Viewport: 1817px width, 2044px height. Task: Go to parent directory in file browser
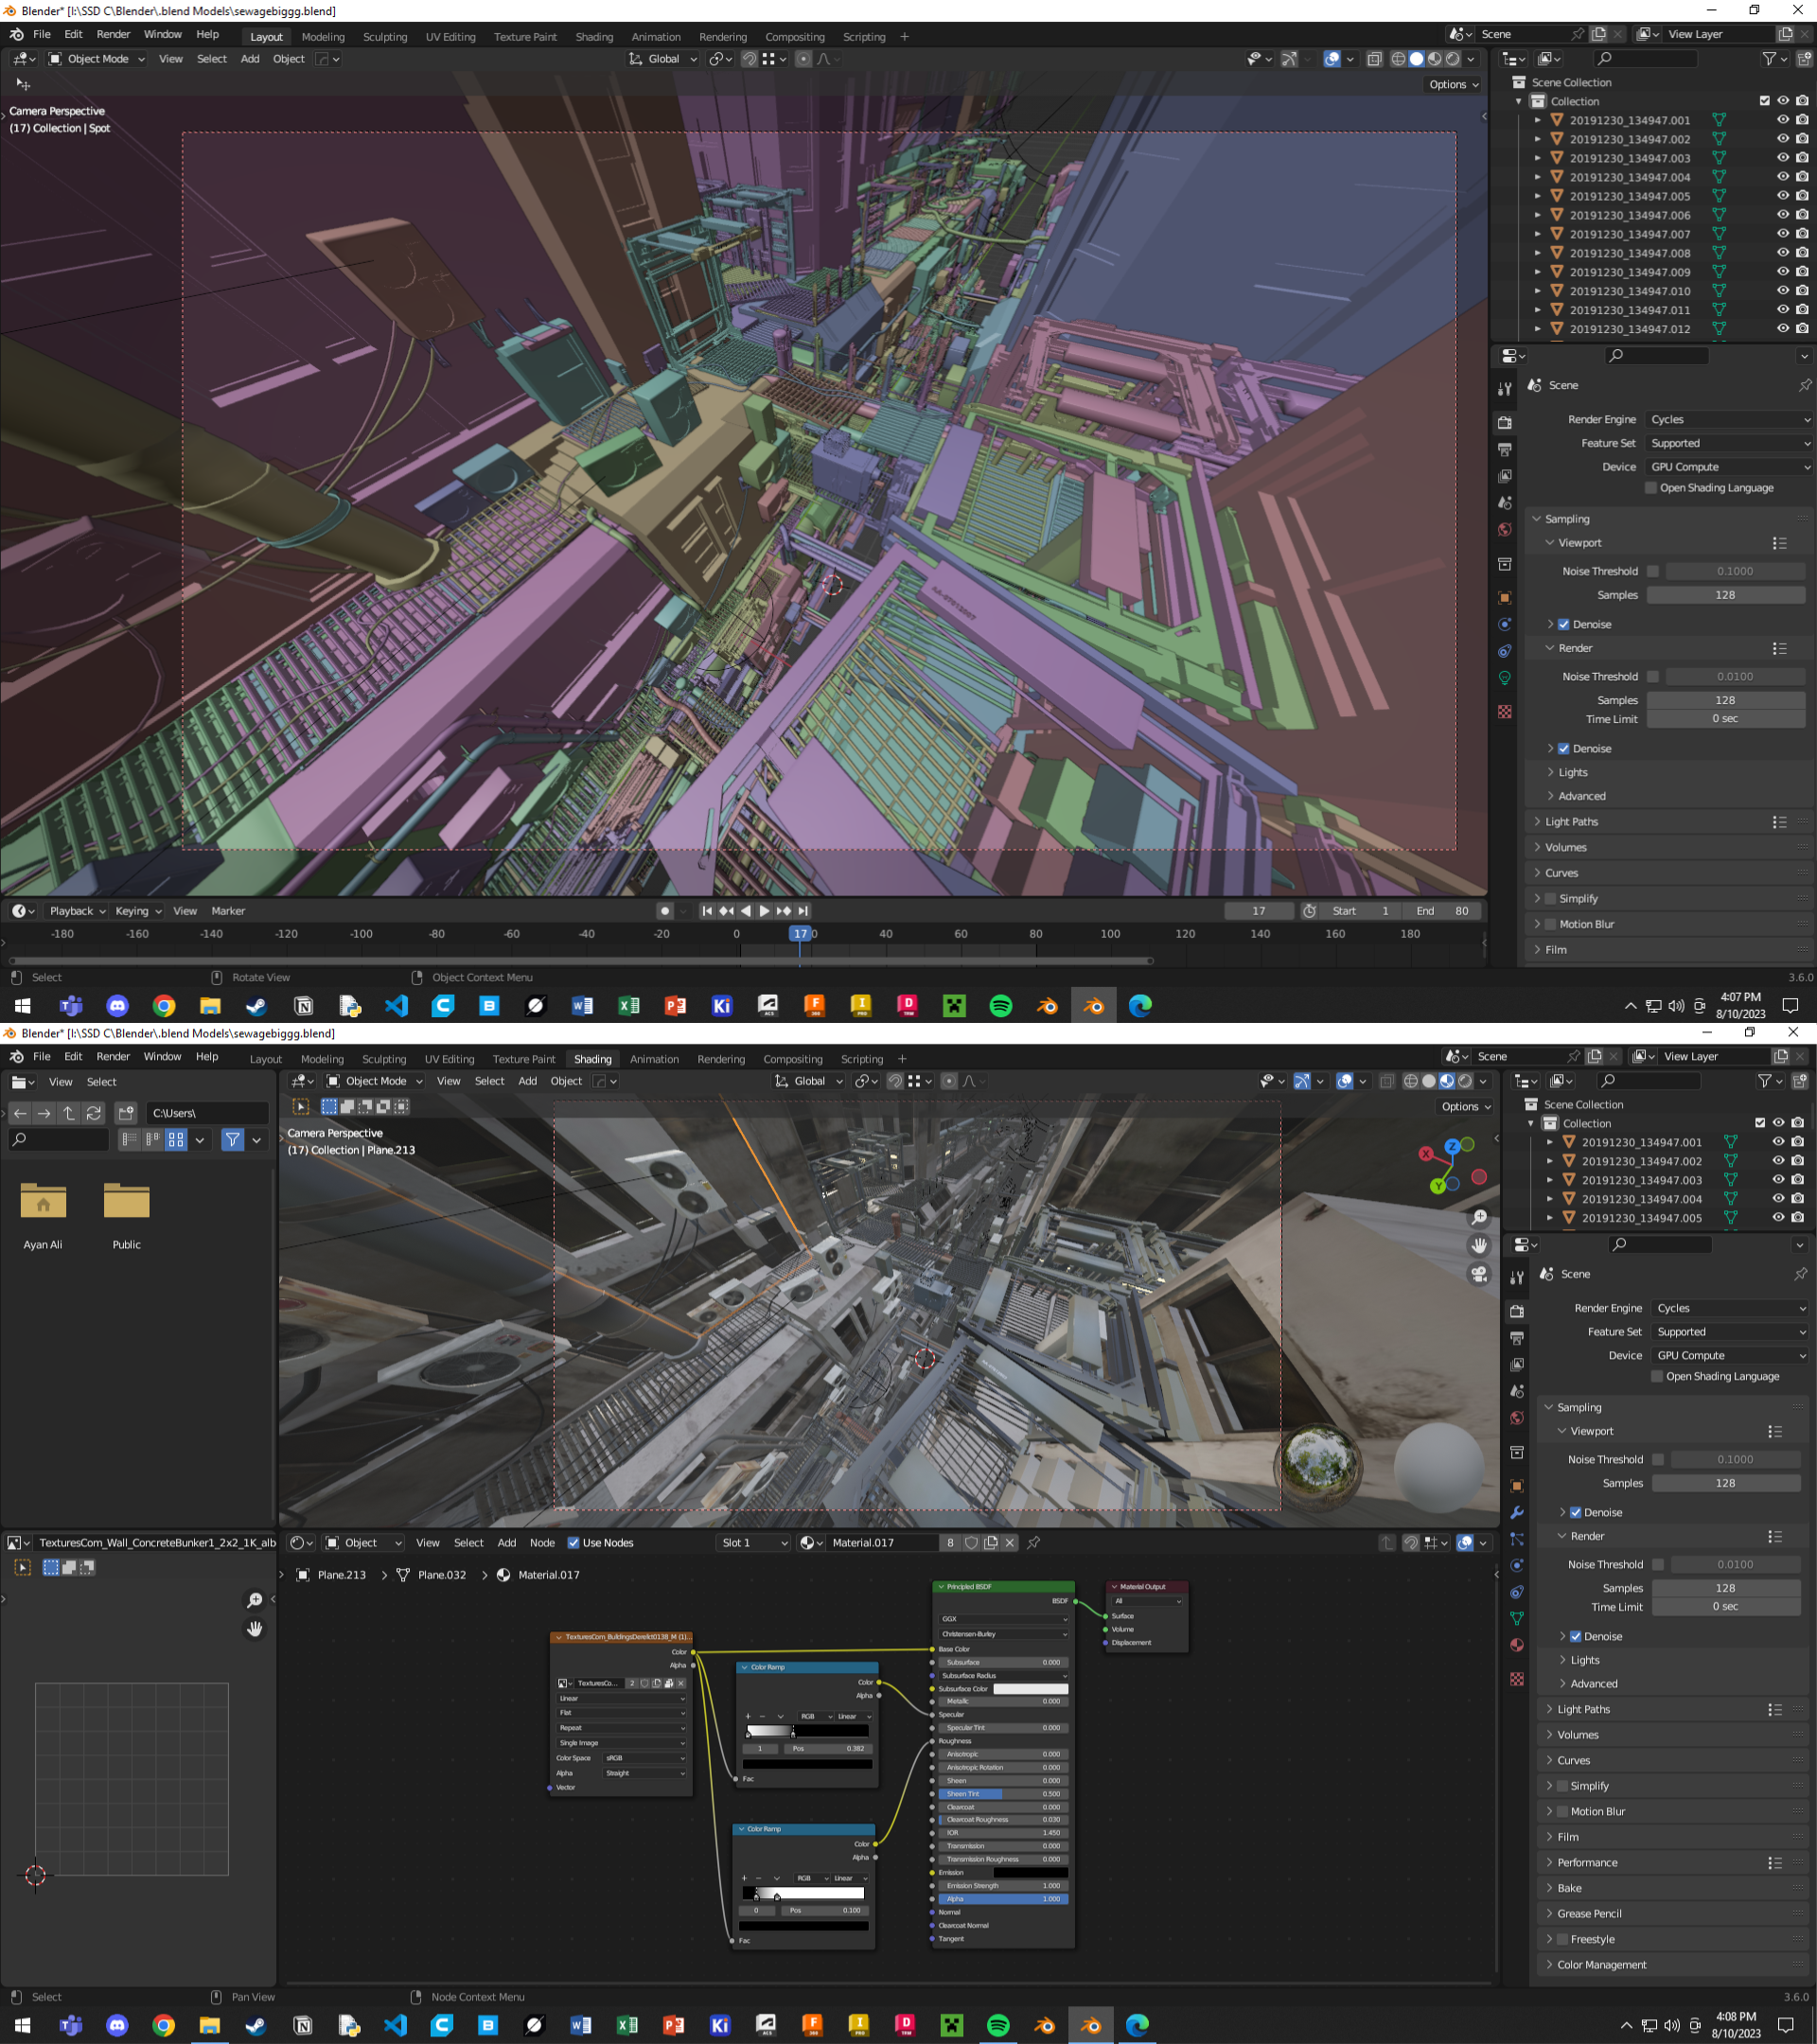pos(69,1113)
